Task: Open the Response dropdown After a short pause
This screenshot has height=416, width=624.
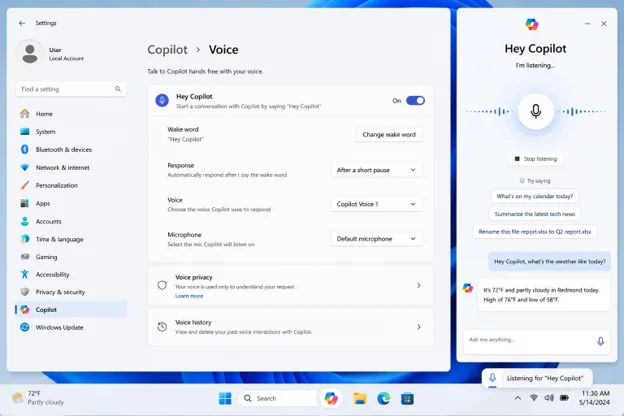Action: 376,170
